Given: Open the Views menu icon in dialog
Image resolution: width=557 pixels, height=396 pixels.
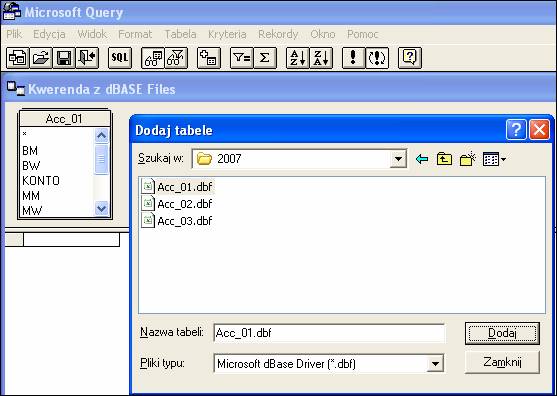Looking at the screenshot, I should [x=494, y=159].
